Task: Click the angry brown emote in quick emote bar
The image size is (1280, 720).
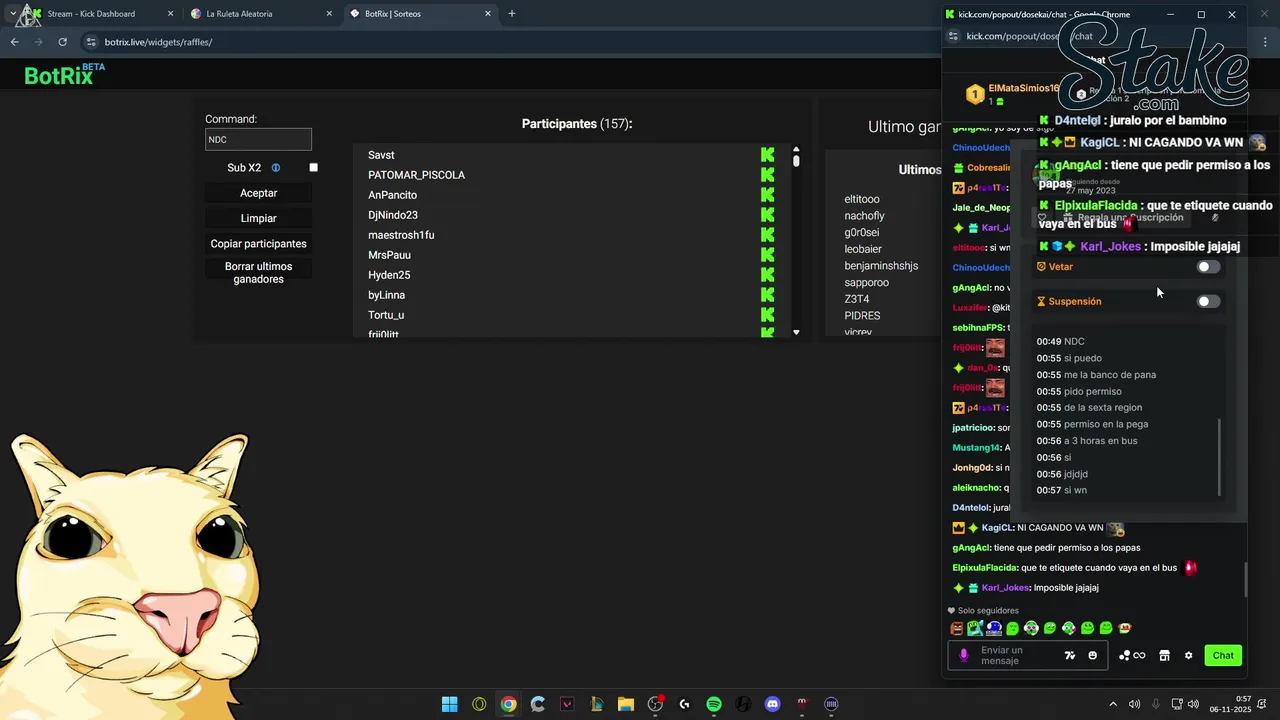Action: point(957,628)
